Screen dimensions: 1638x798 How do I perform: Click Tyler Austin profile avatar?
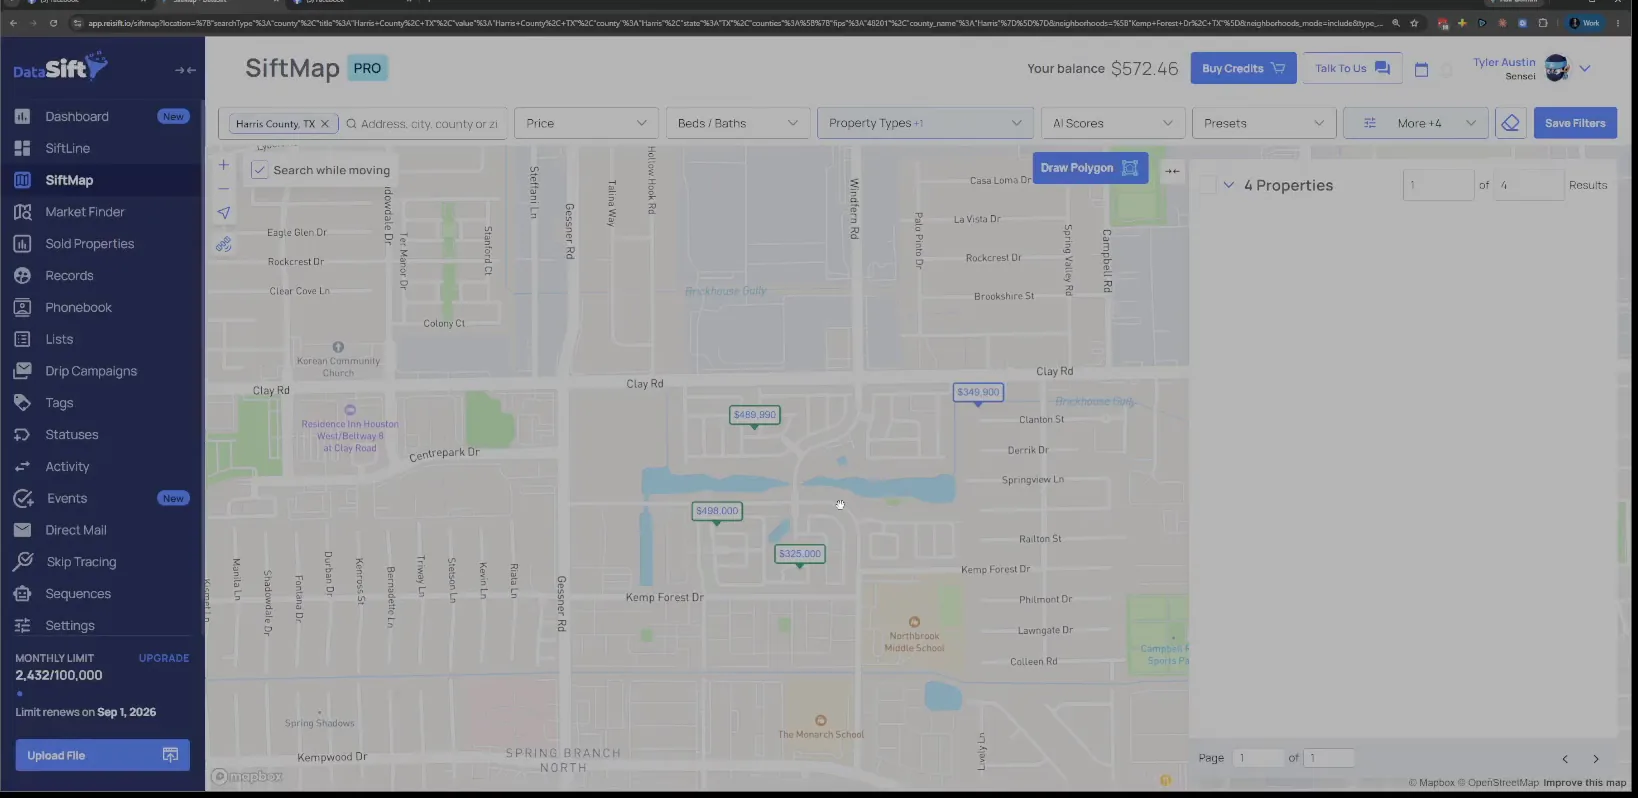pos(1556,68)
